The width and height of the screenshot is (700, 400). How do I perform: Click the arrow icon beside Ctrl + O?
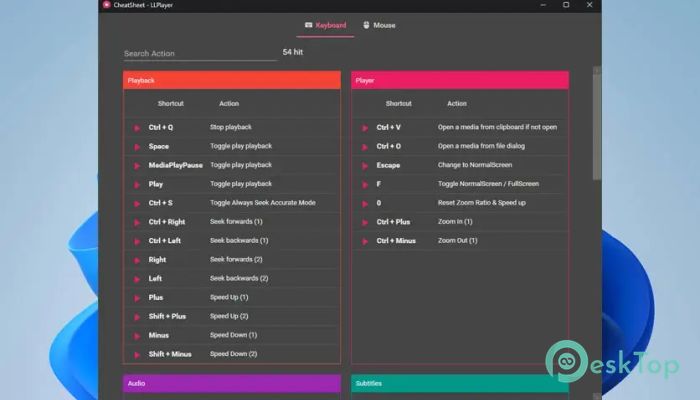(365, 147)
